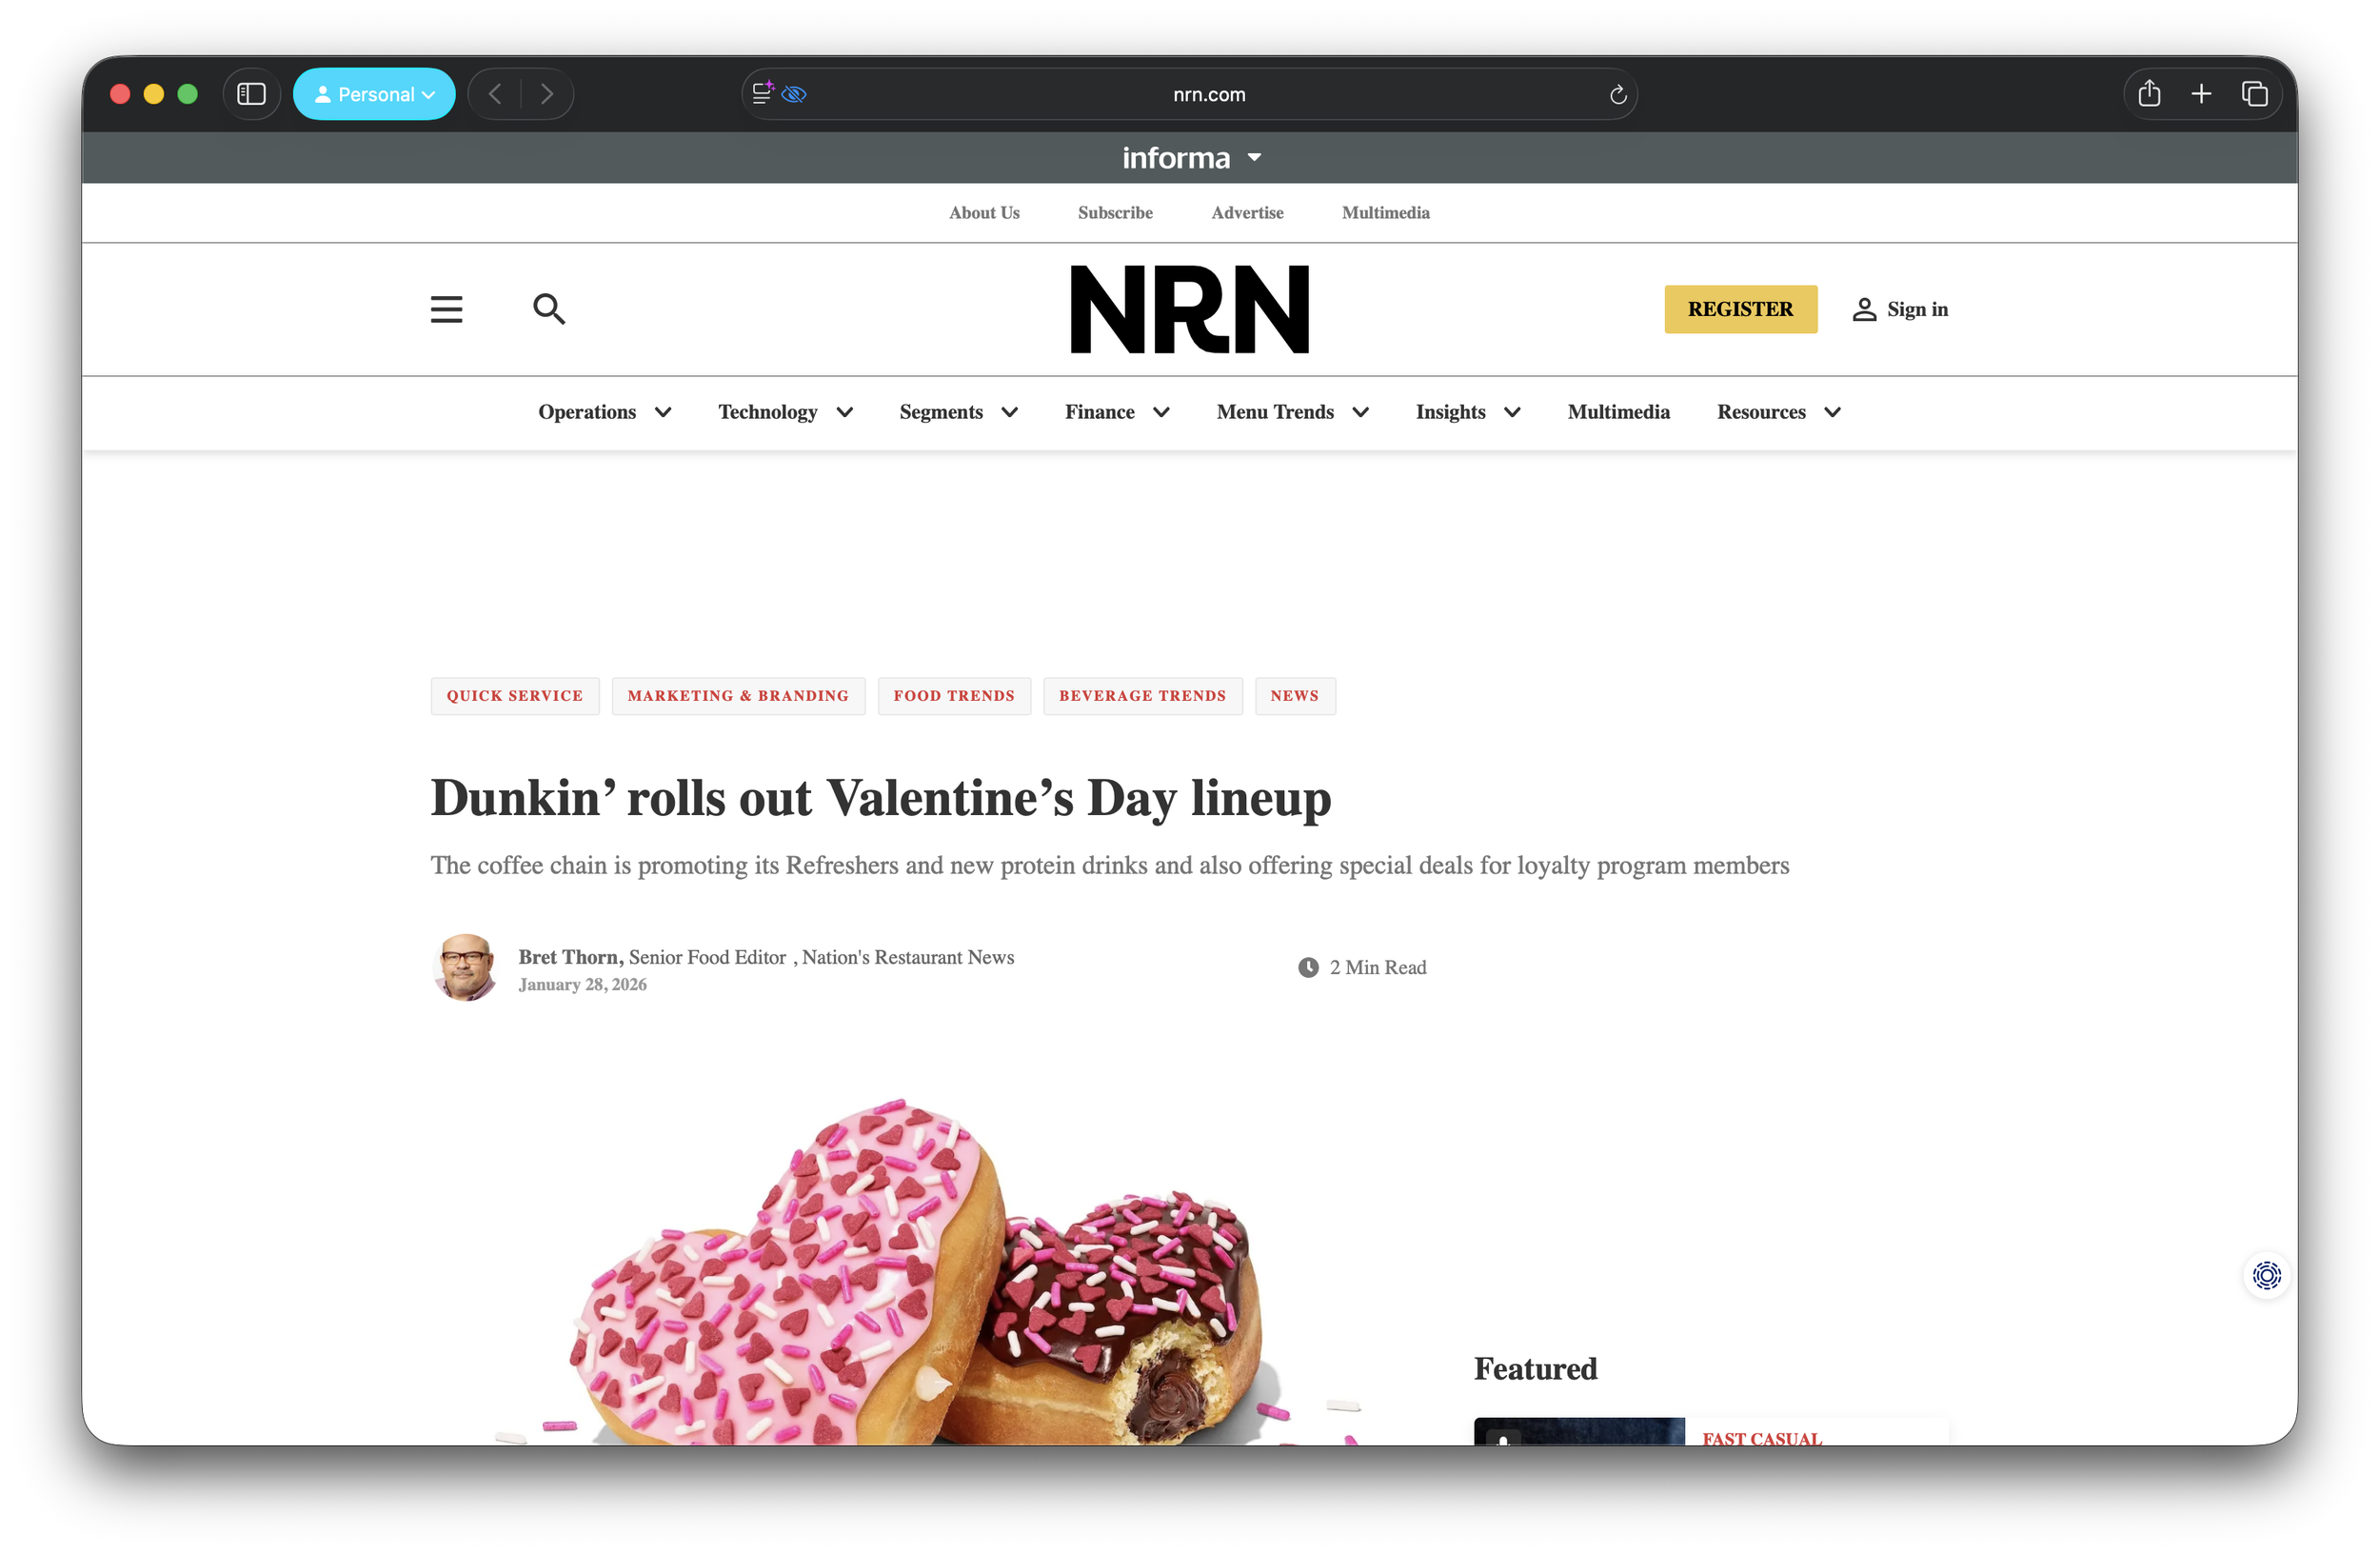Open the site hamburger menu
This screenshot has height=1554, width=2380.
(x=446, y=309)
